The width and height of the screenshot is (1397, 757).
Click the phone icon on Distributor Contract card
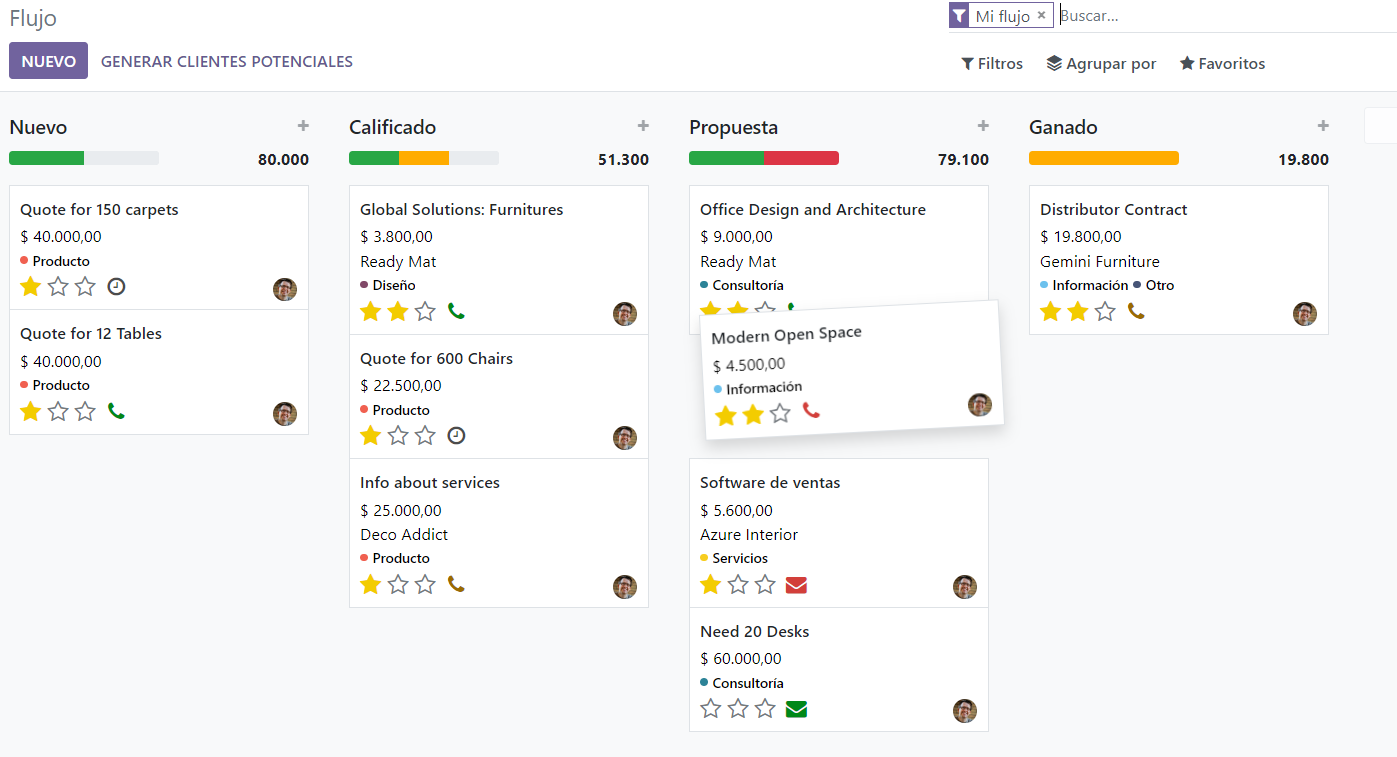[1137, 311]
